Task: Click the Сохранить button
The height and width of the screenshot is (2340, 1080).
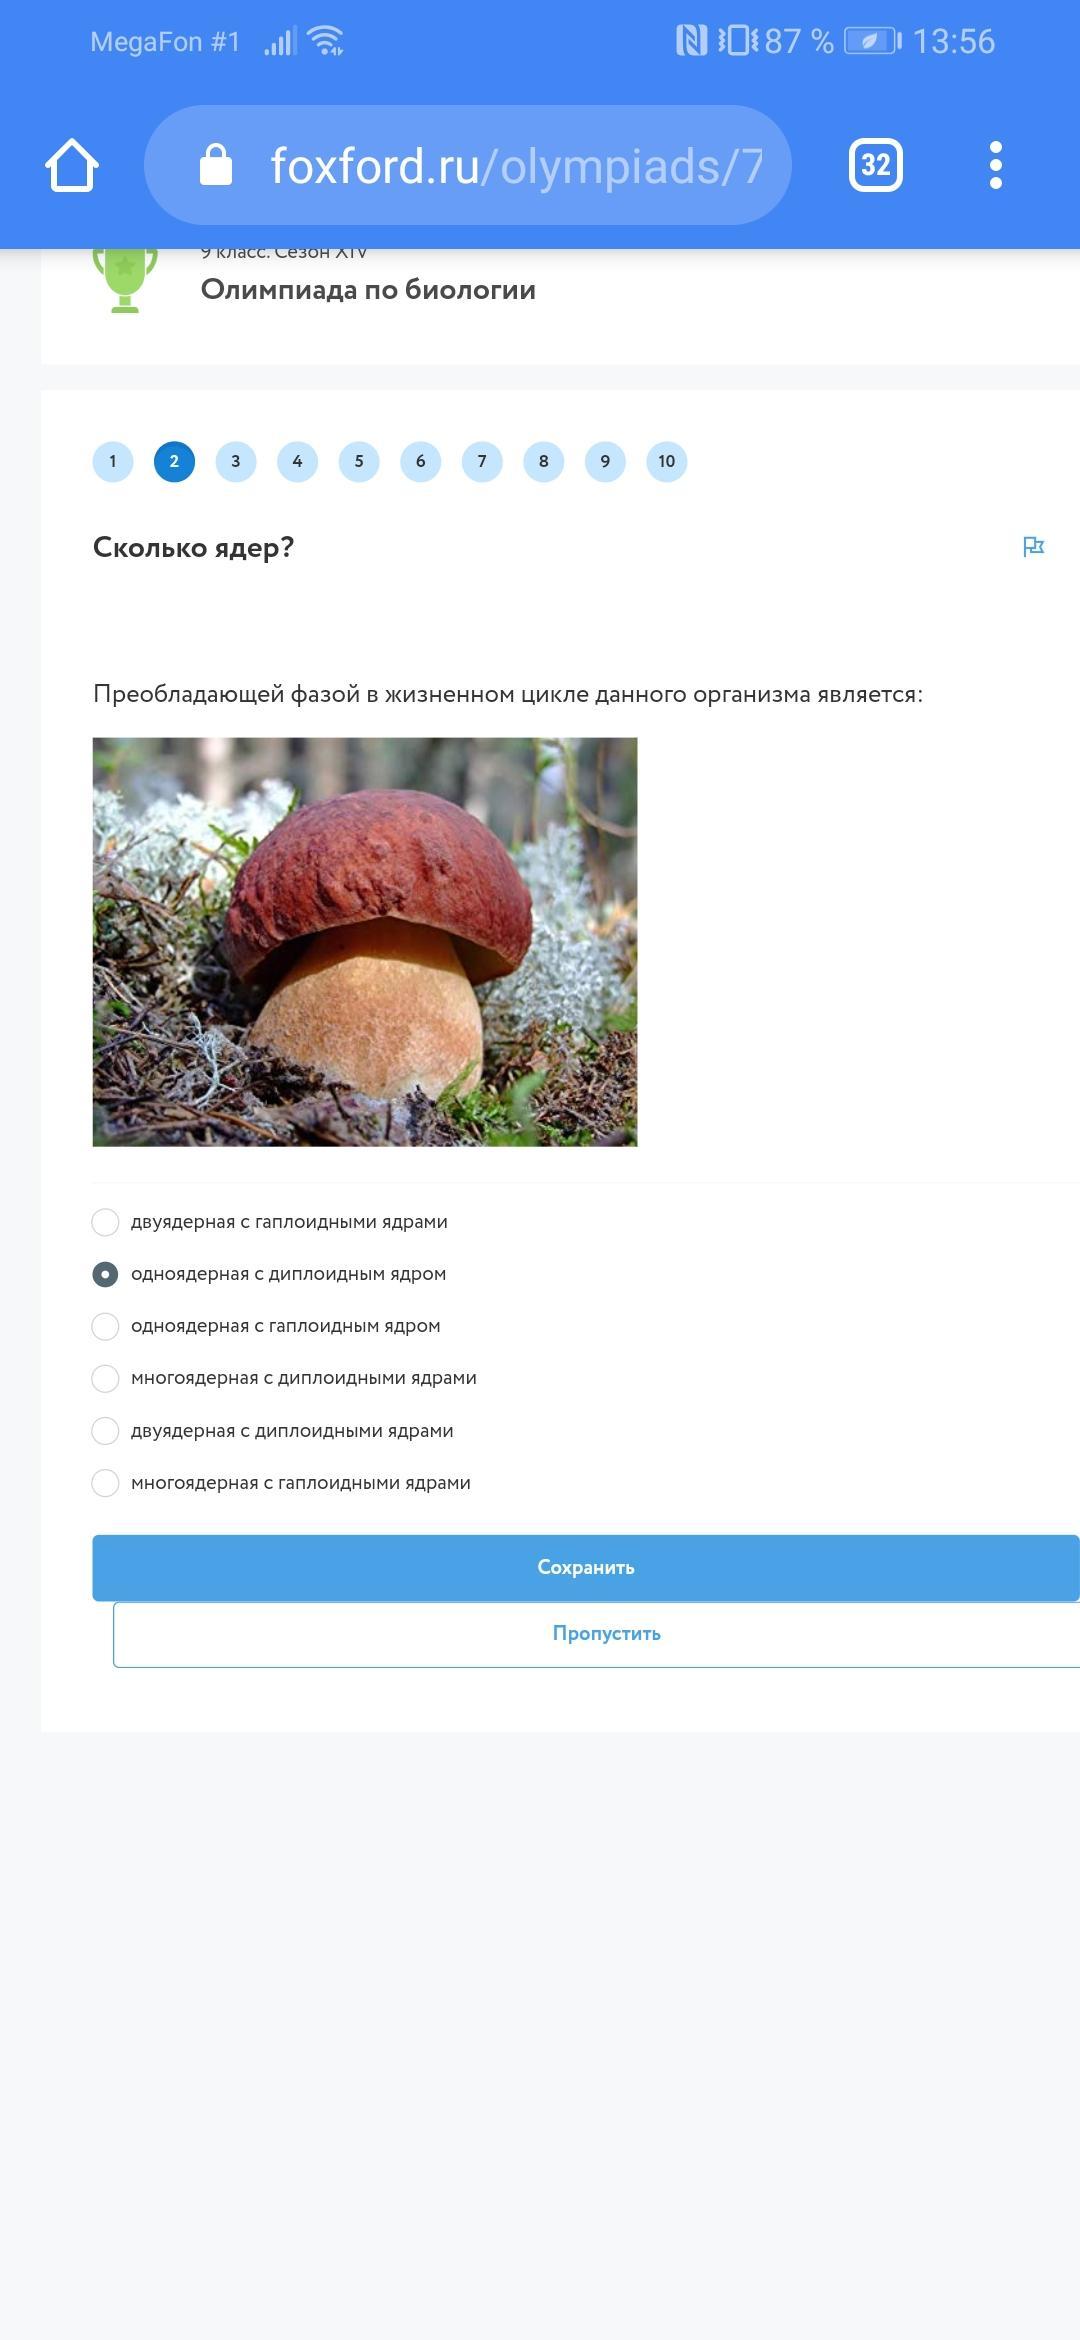Action: pyautogui.click(x=586, y=1568)
